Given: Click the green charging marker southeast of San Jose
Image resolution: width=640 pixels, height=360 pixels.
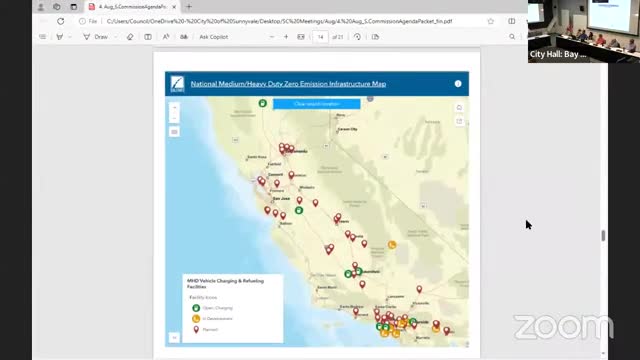Looking at the screenshot, I should coord(299,211).
